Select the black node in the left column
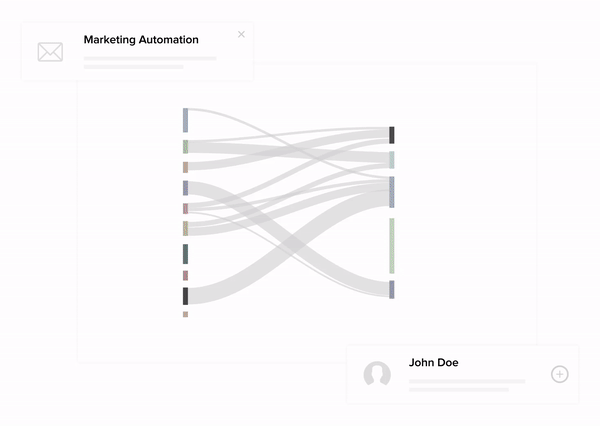This screenshot has height=426, width=600. 185,296
